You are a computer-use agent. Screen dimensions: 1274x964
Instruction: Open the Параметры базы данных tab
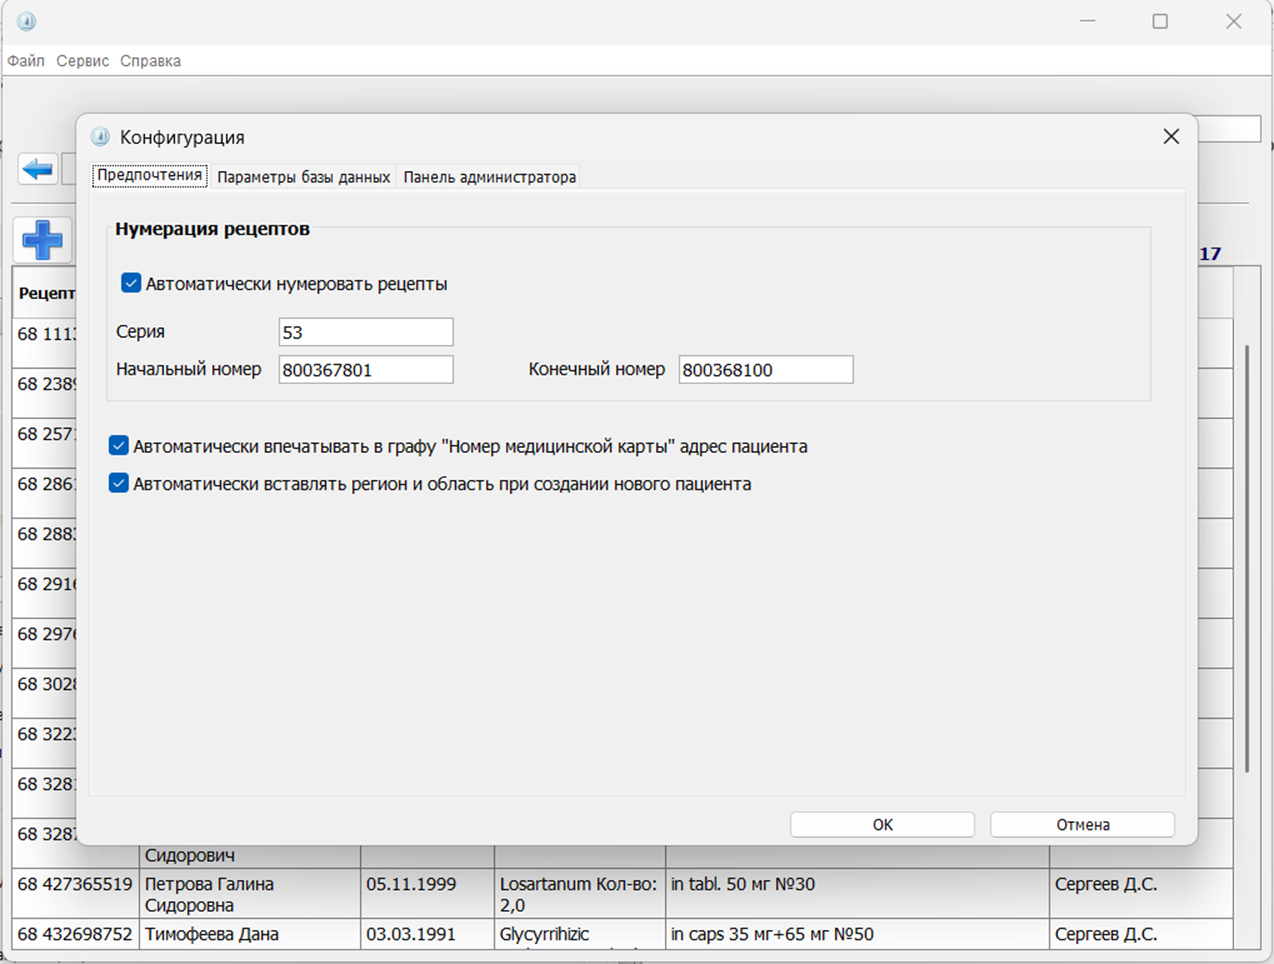click(x=303, y=177)
